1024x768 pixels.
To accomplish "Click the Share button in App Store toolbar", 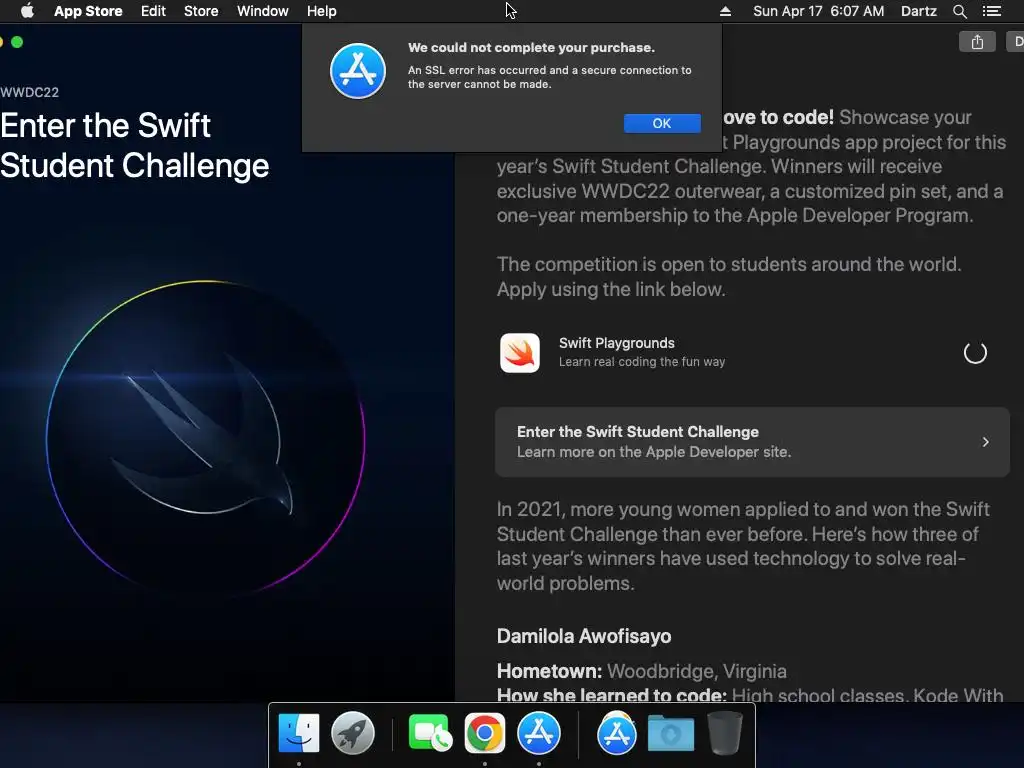I will (977, 42).
